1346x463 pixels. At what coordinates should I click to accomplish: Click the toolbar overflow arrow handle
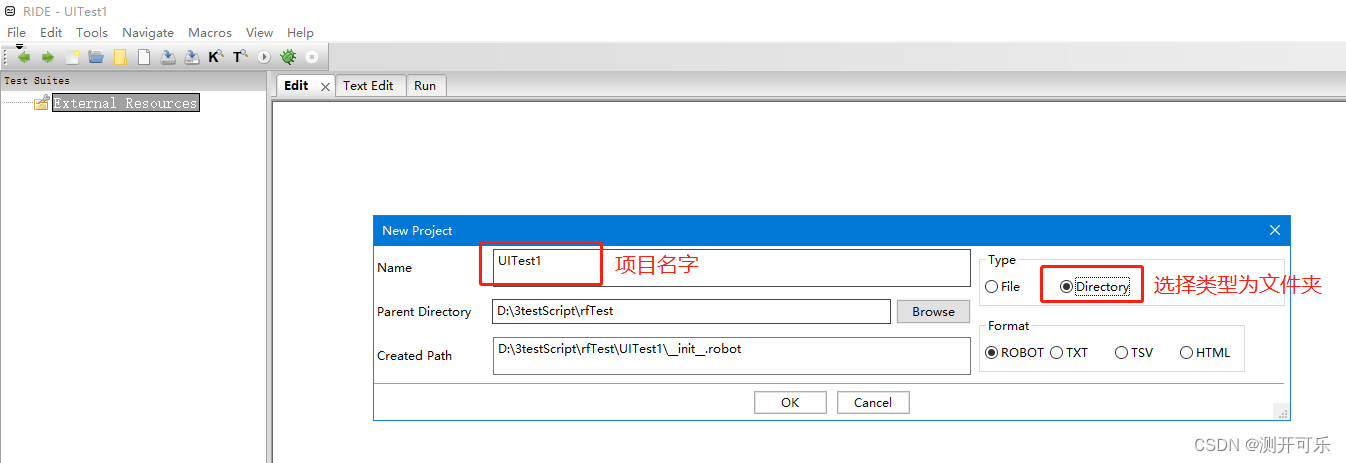pos(19,46)
